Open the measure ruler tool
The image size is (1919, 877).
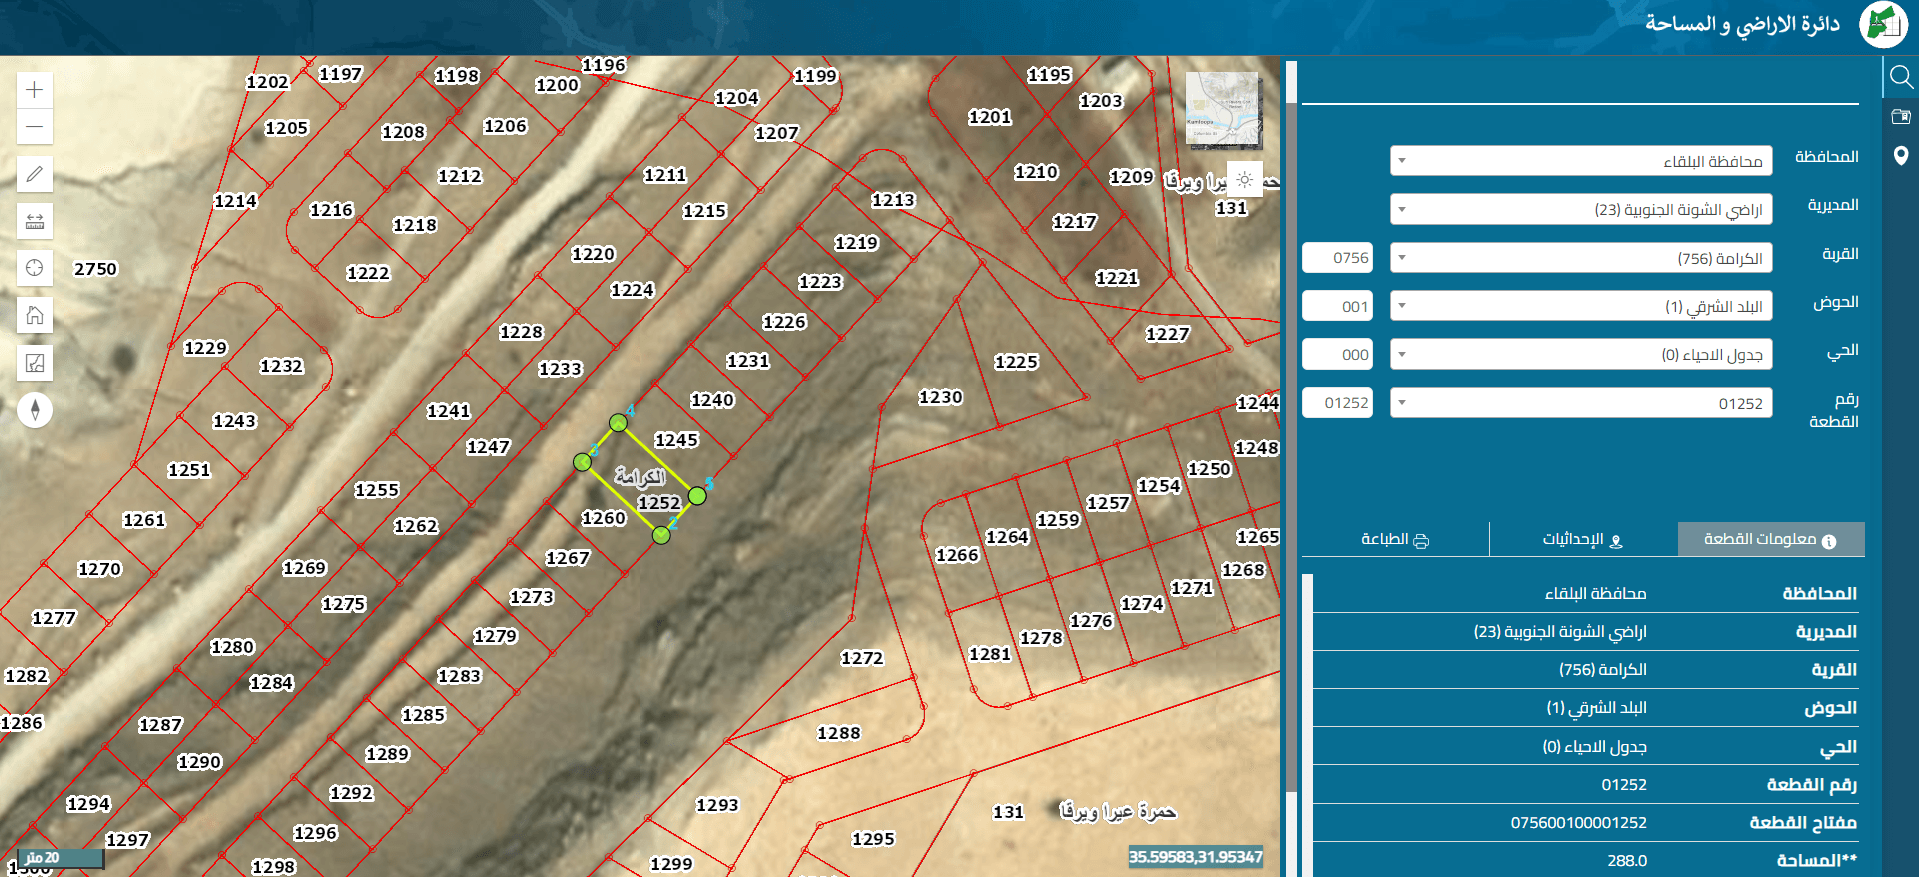point(35,221)
